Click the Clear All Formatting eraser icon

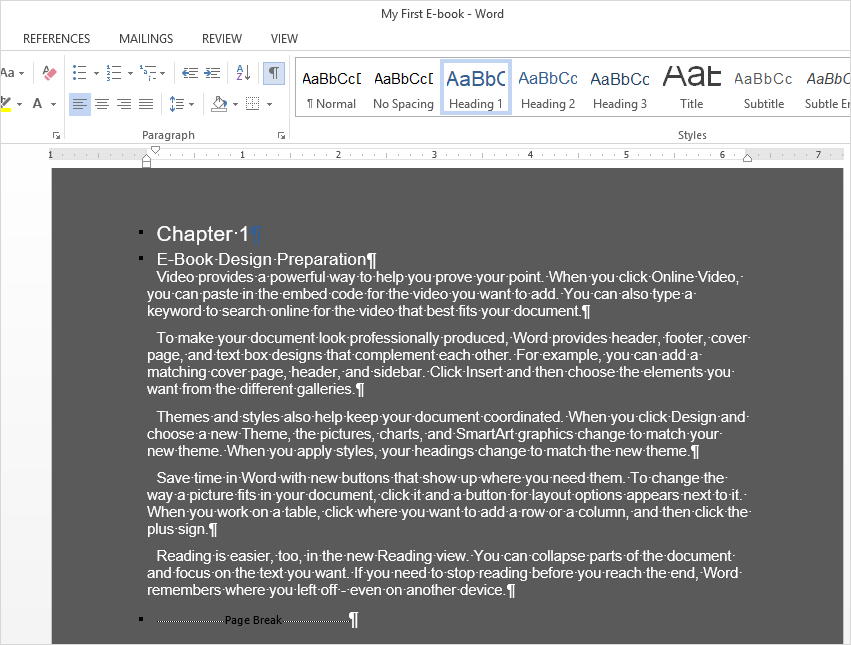tap(48, 73)
